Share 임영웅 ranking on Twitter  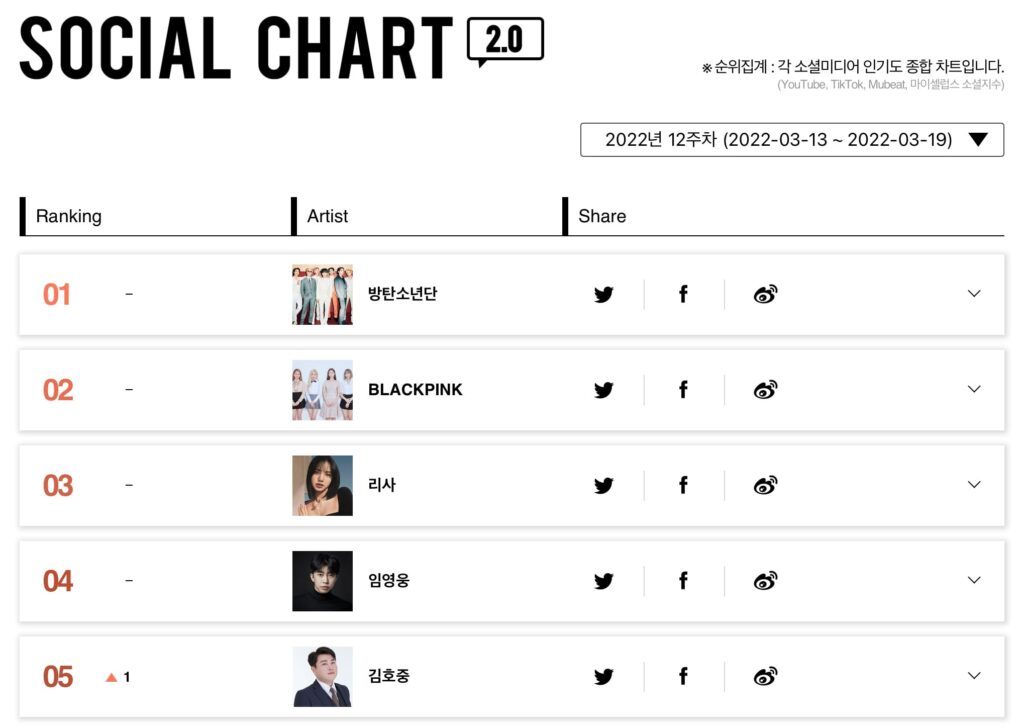click(x=603, y=581)
